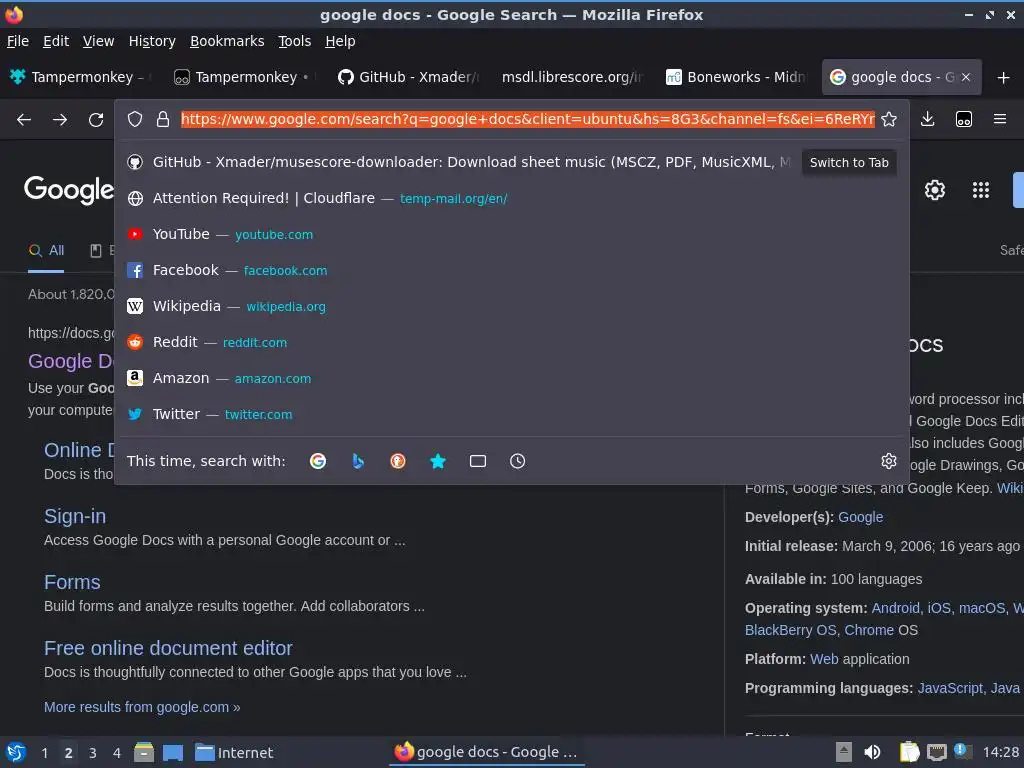
Task: Reload the current page
Action: (x=96, y=120)
